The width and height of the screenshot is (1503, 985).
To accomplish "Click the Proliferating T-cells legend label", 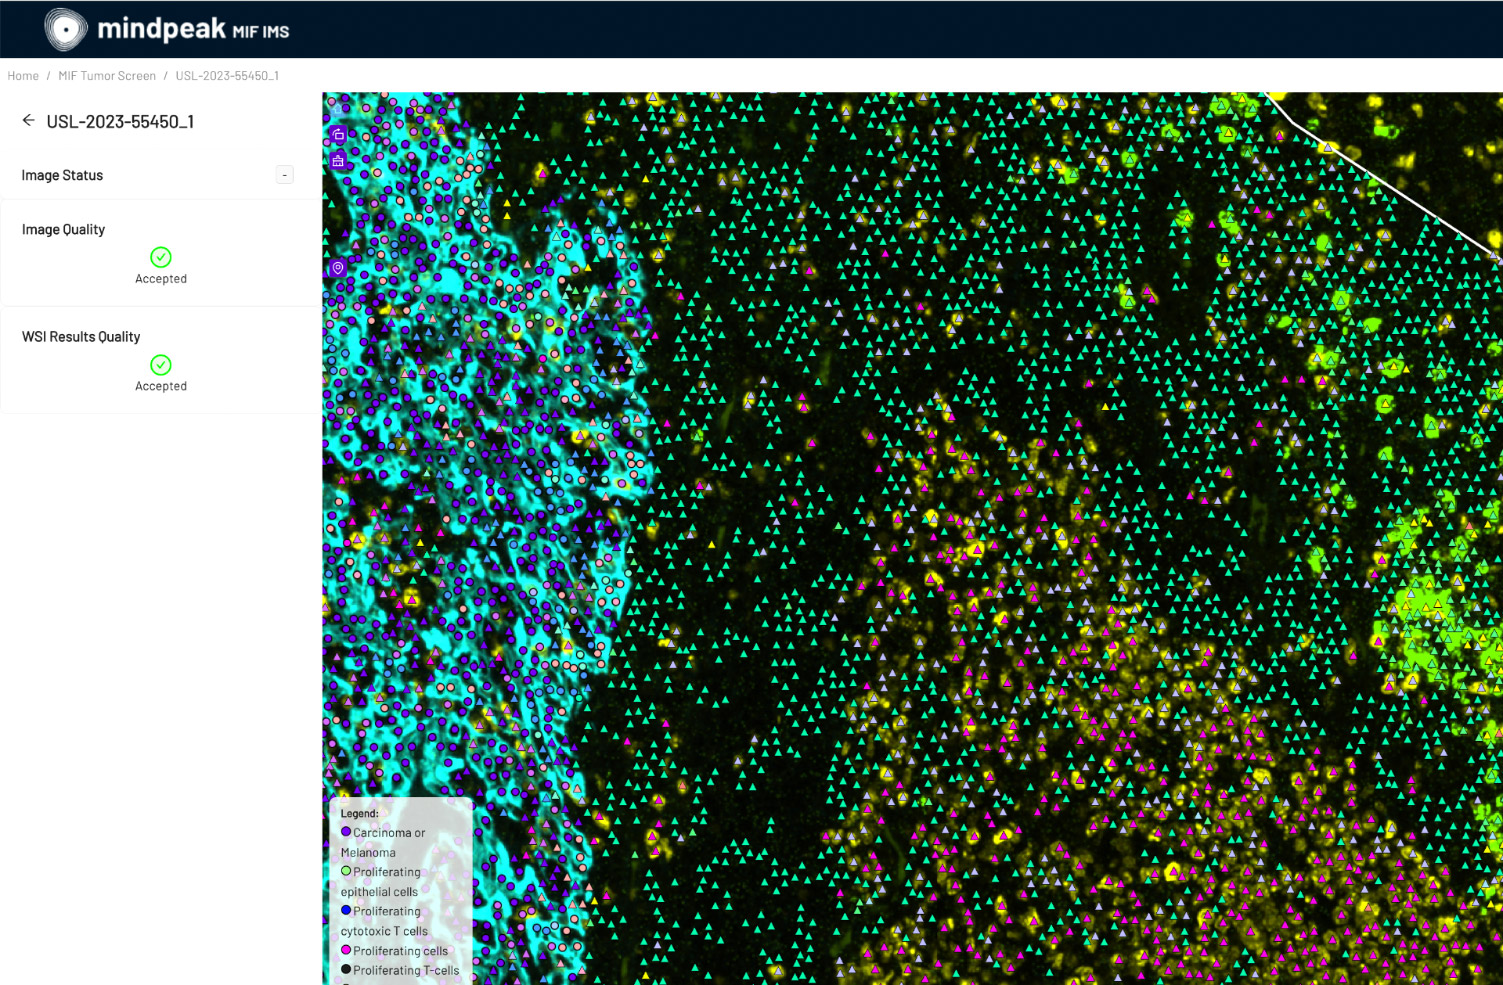I will (x=406, y=970).
